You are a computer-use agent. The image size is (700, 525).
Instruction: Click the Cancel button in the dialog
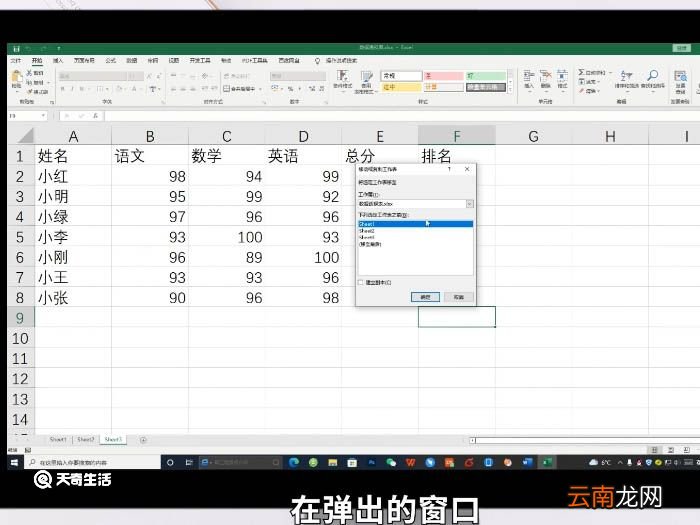[459, 297]
